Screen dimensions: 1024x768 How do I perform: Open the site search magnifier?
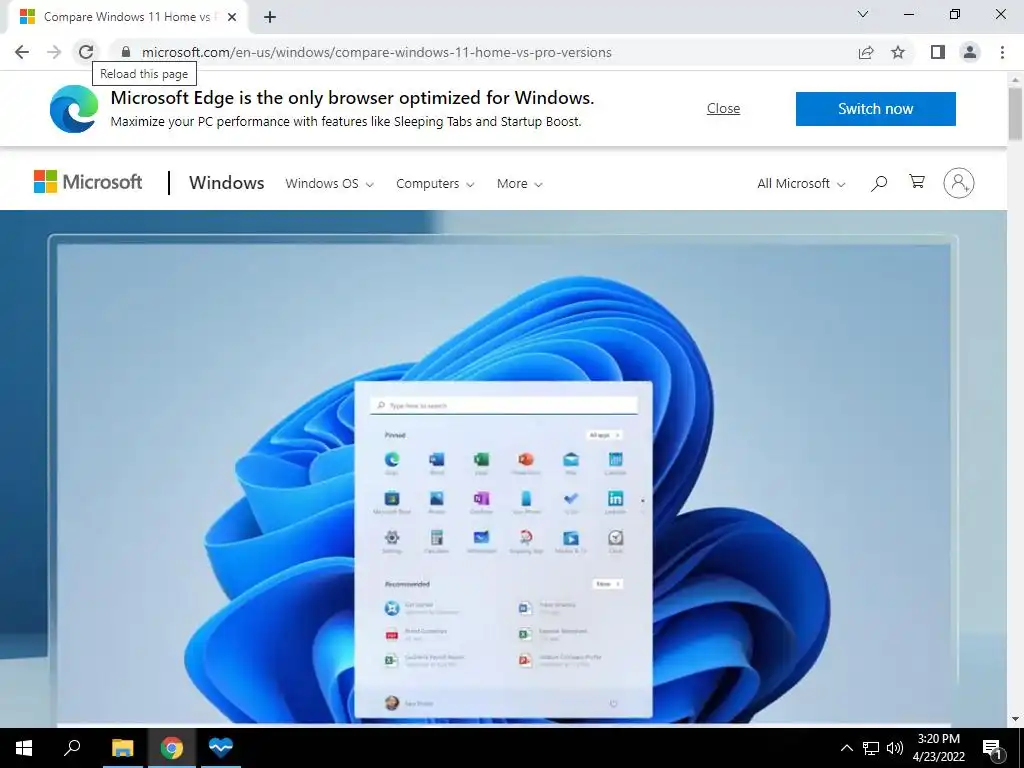point(879,183)
